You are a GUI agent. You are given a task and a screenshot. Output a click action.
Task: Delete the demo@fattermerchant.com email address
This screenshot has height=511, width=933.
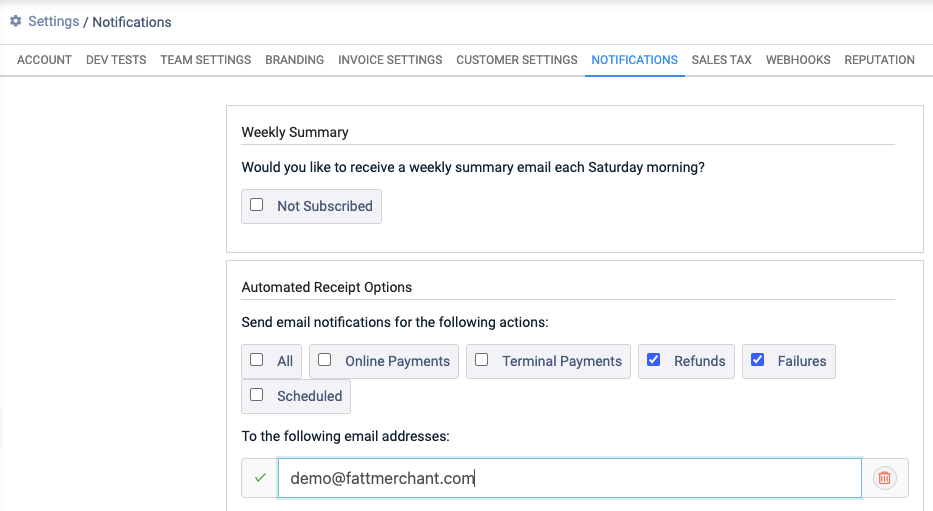click(884, 478)
